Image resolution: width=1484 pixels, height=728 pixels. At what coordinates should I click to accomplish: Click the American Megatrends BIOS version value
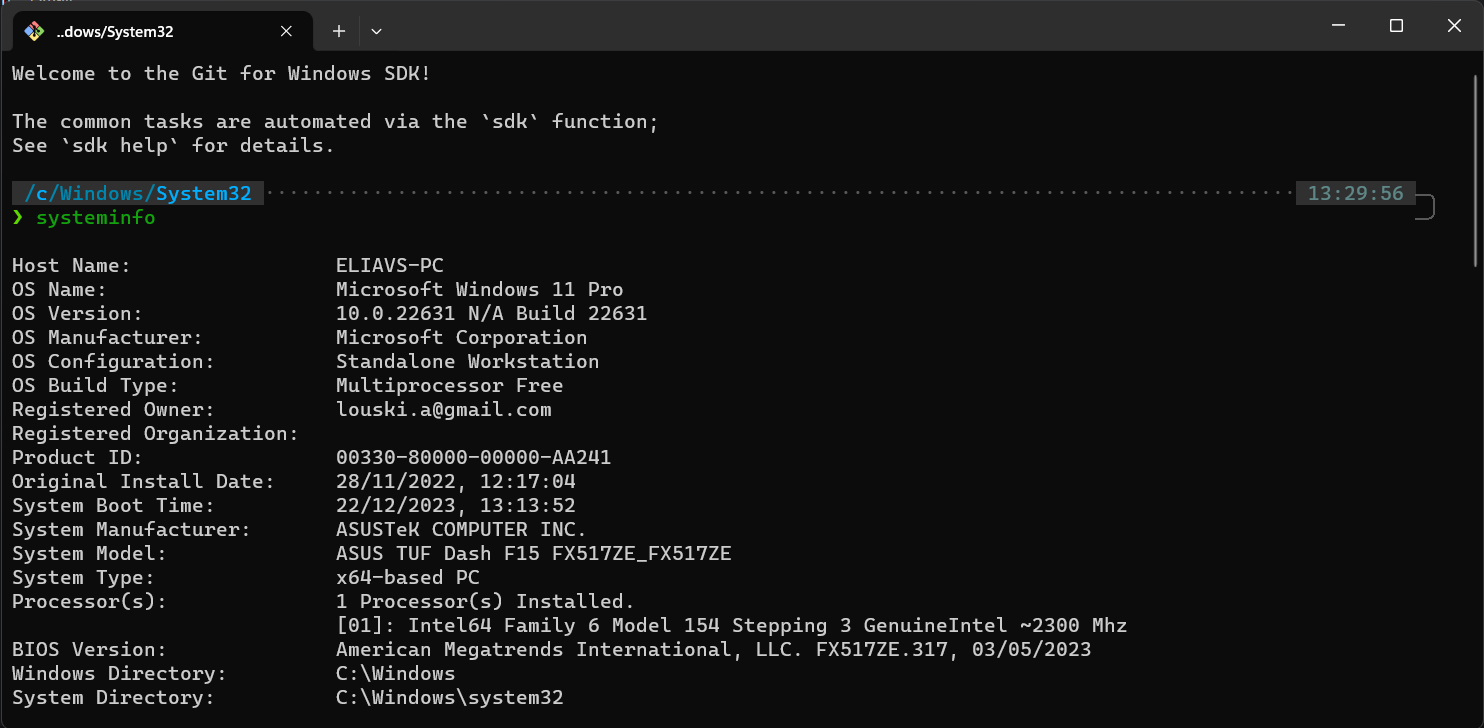(714, 649)
